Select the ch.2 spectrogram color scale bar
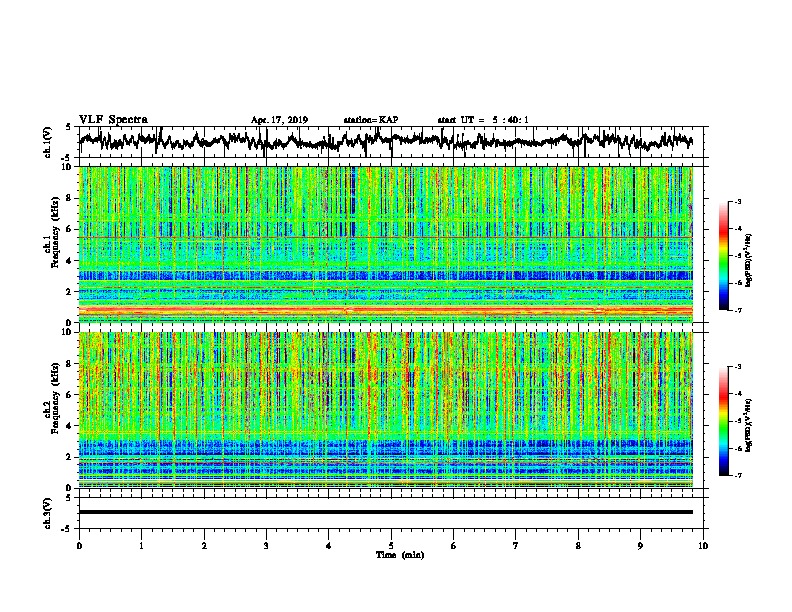The height and width of the screenshot is (612, 792). (723, 421)
